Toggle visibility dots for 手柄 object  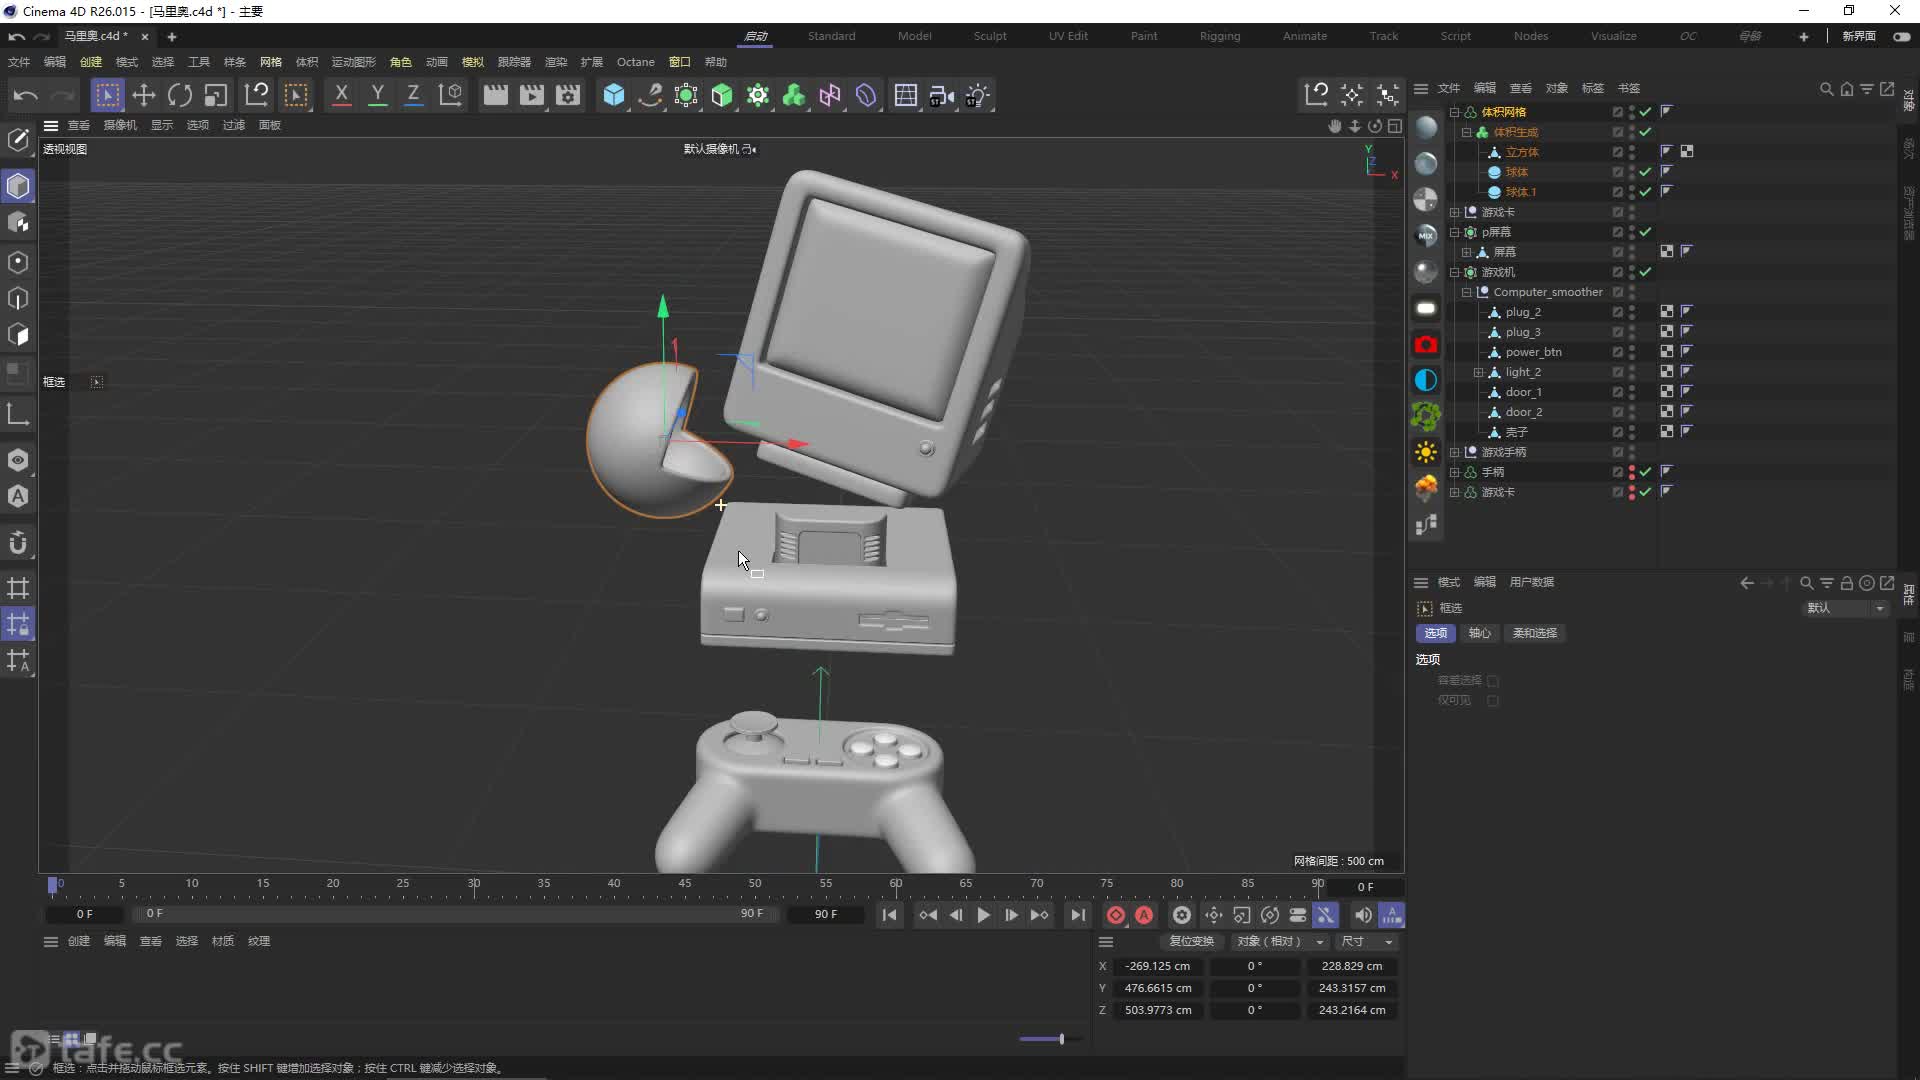coord(1632,472)
